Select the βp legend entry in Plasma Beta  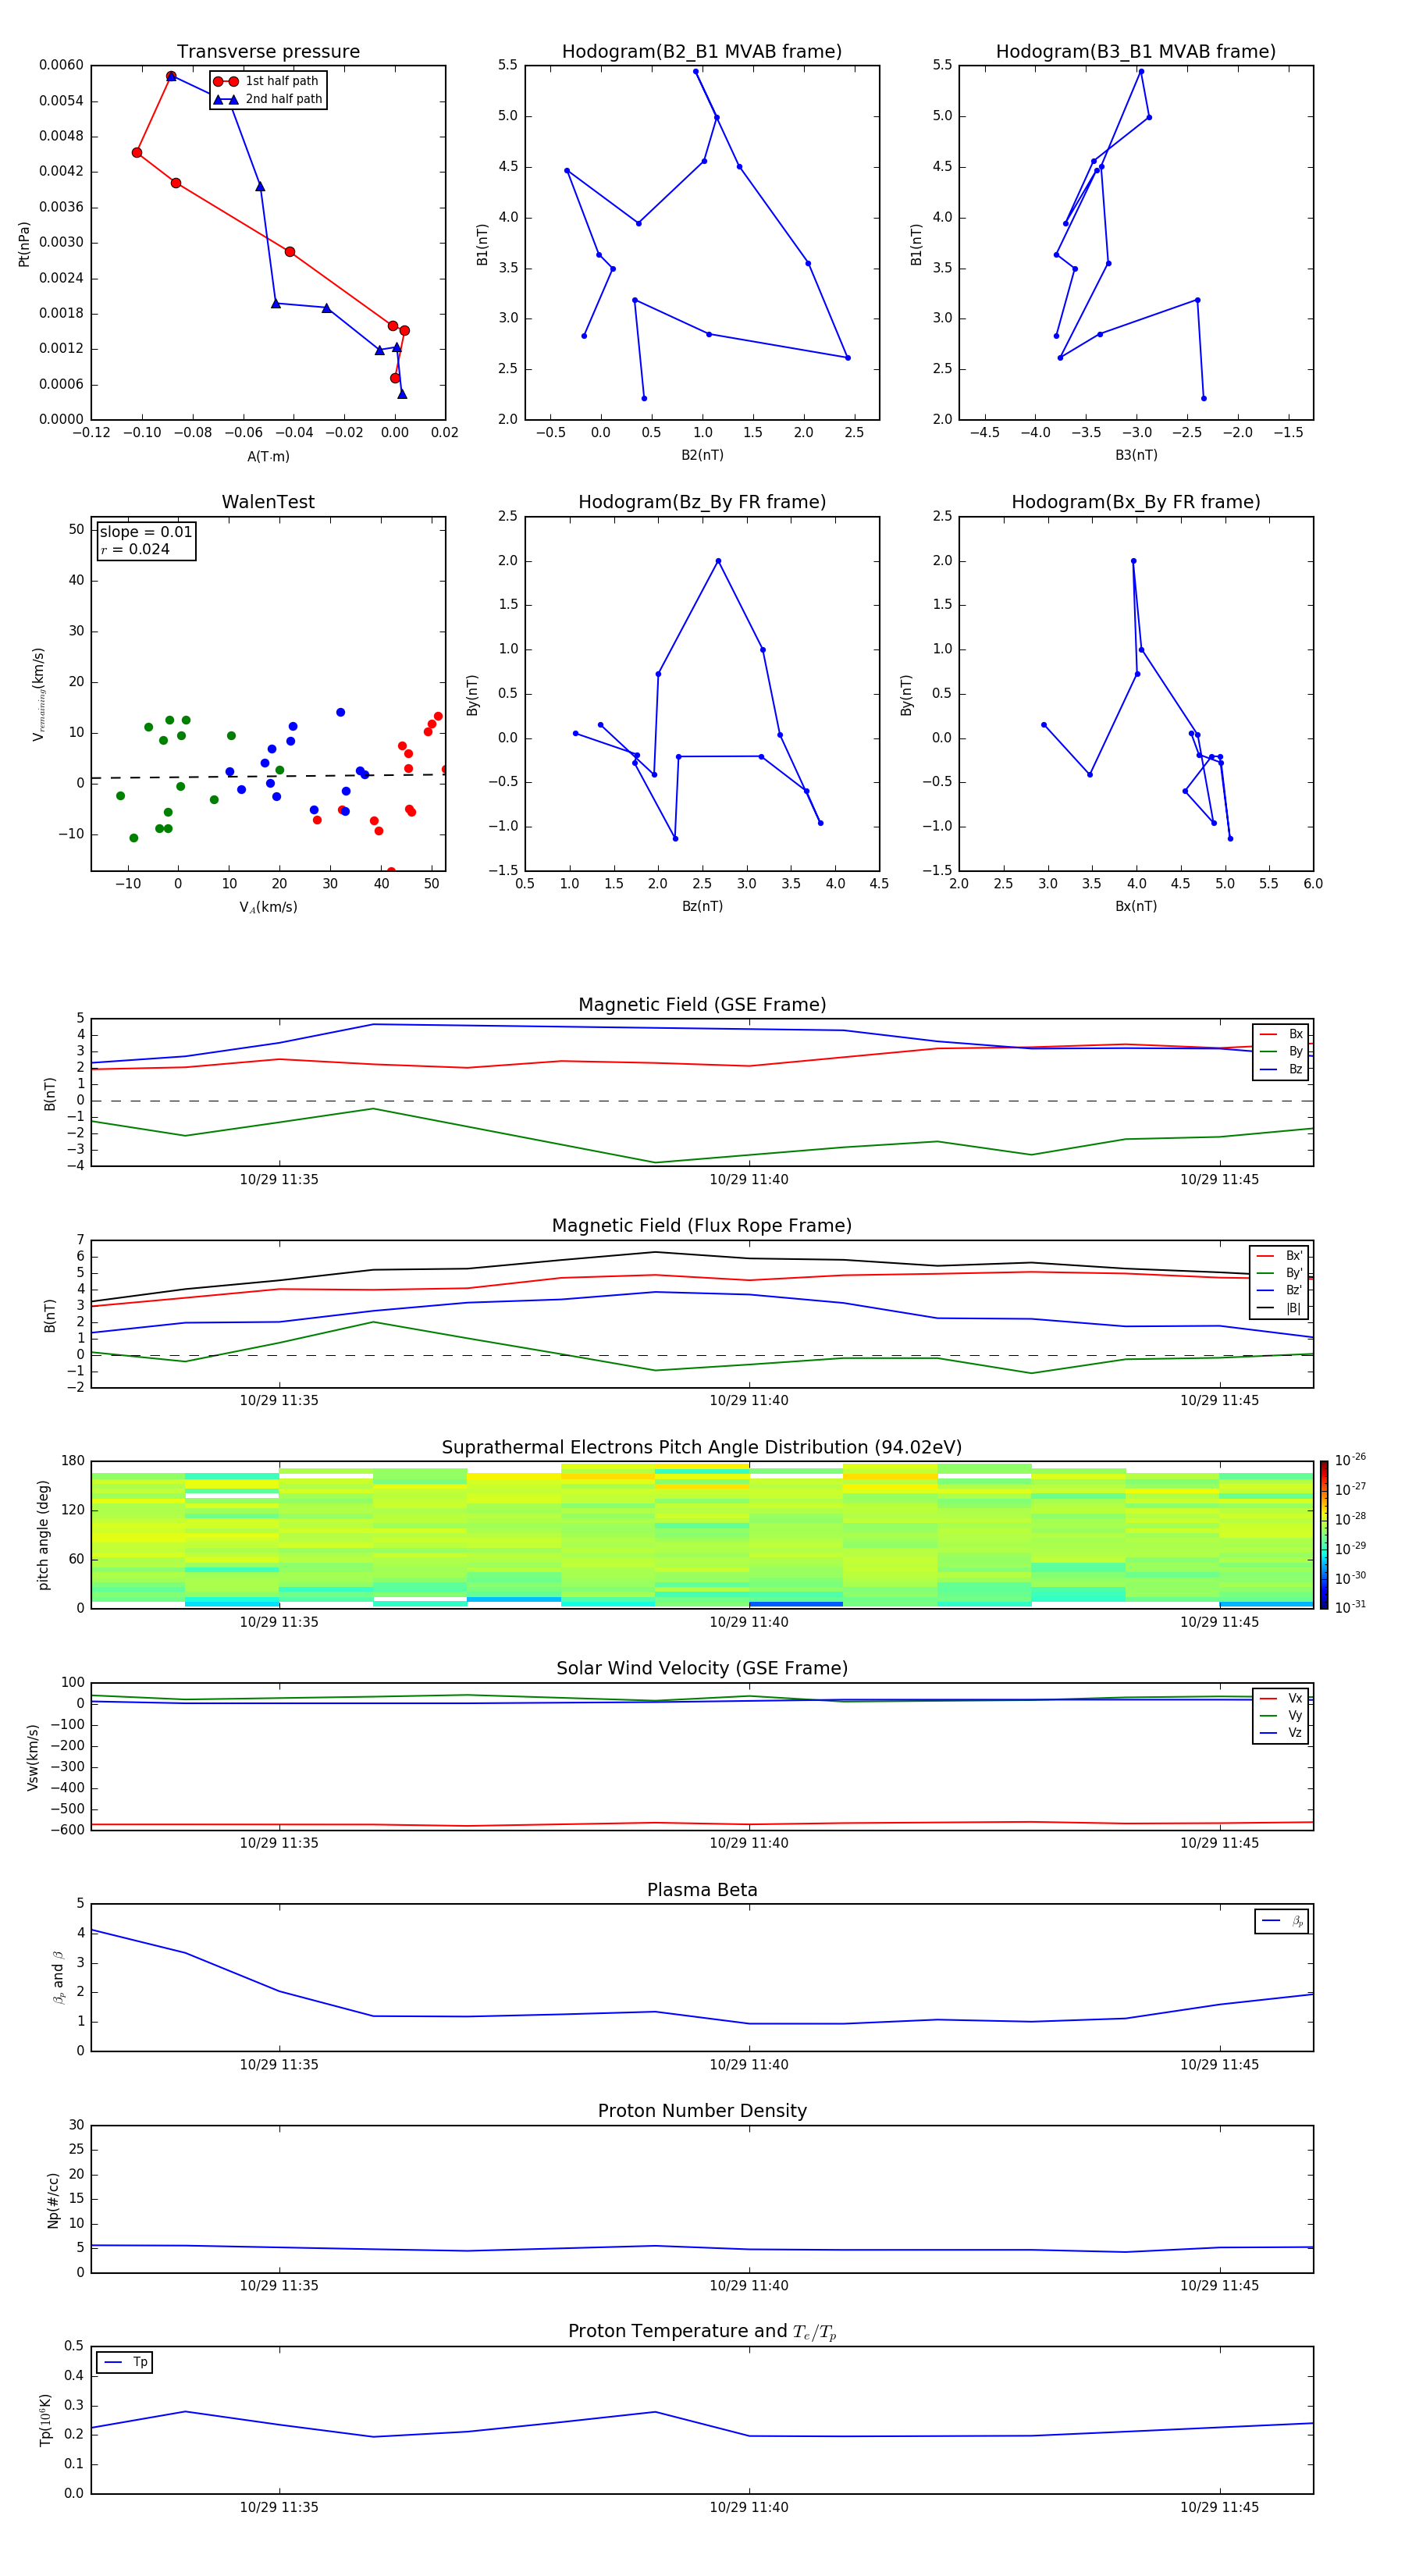[x=1282, y=1921]
